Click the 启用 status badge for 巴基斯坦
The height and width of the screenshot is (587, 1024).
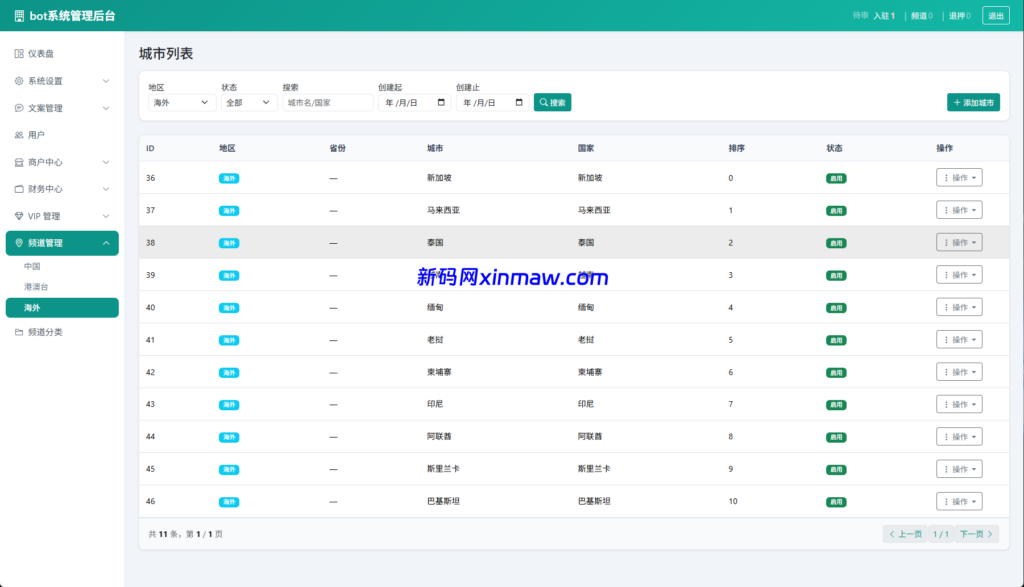(x=835, y=501)
